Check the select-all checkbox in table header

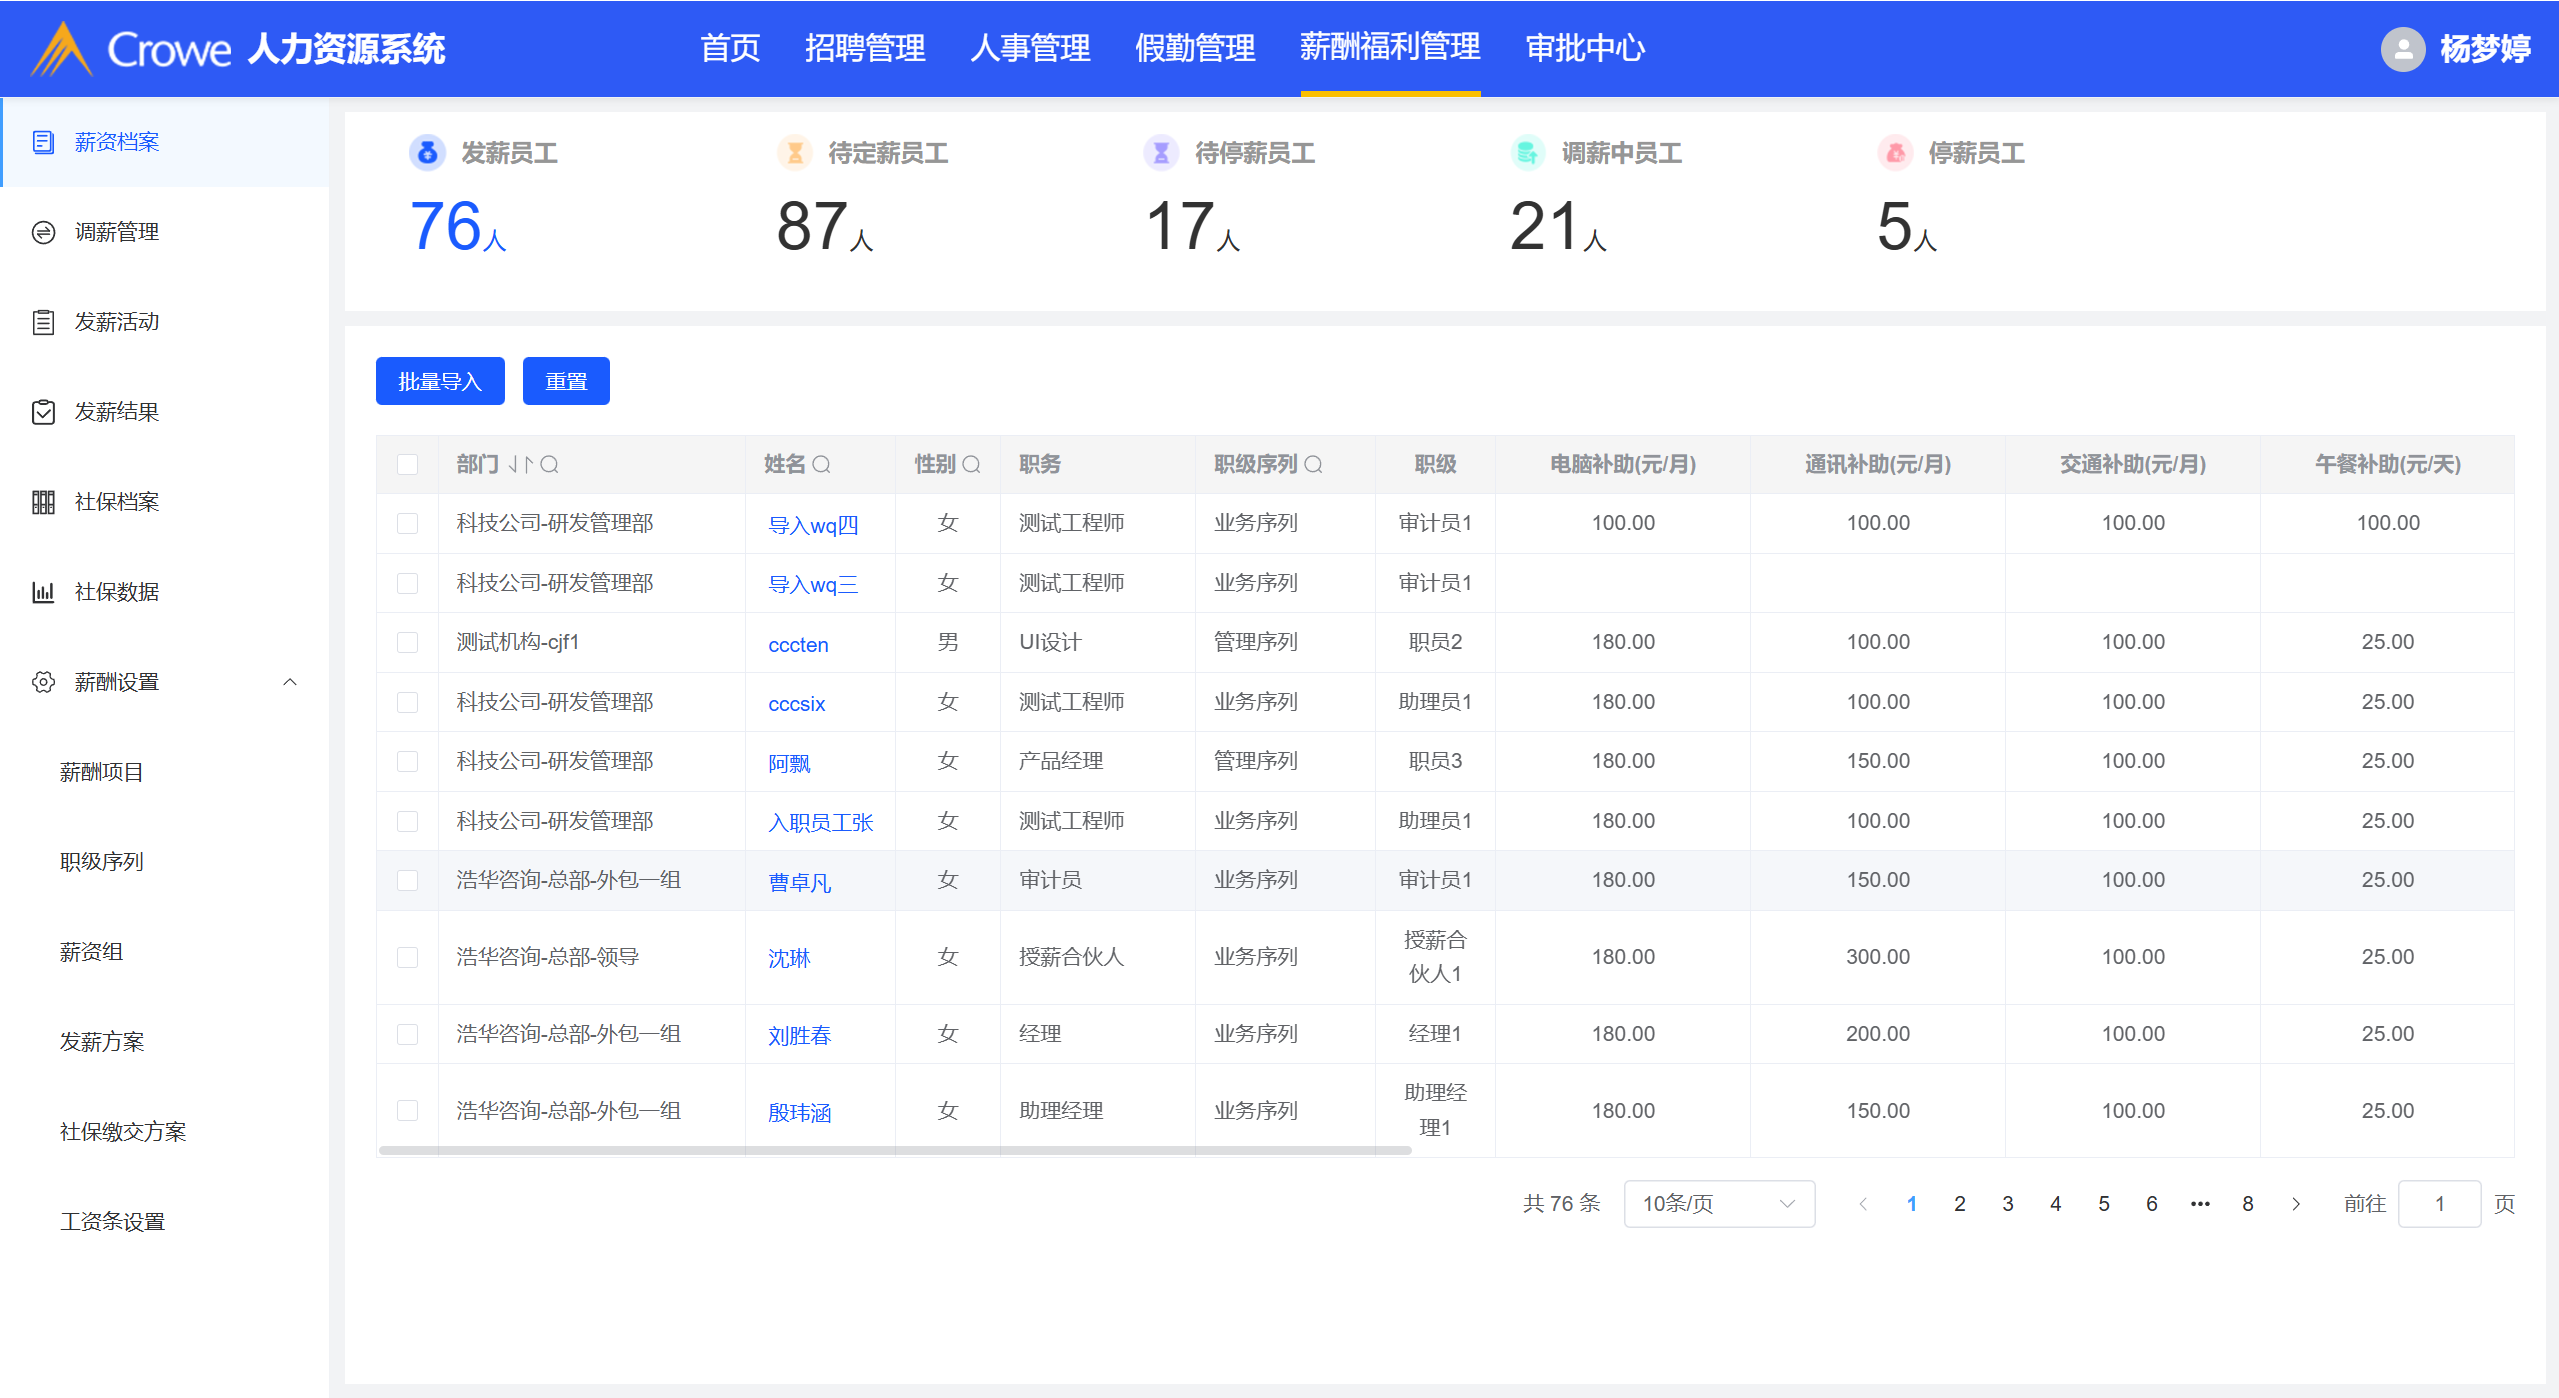click(407, 464)
